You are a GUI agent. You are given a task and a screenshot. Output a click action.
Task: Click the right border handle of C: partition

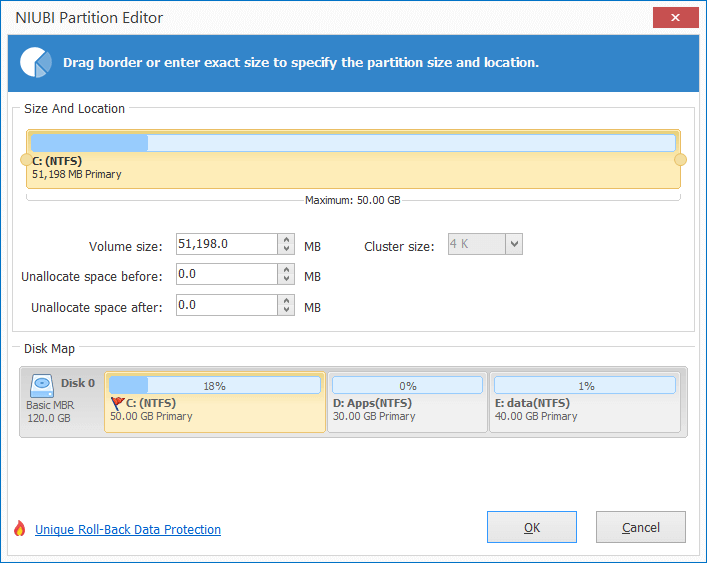tap(680, 160)
